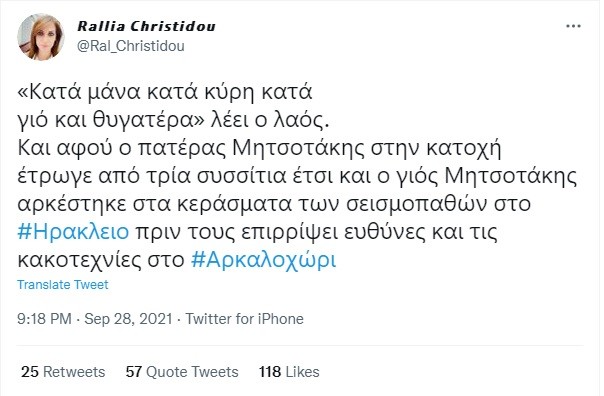604x396 pixels.
Task: Open Rallia Christidou's profile avatar photo
Action: (40, 37)
